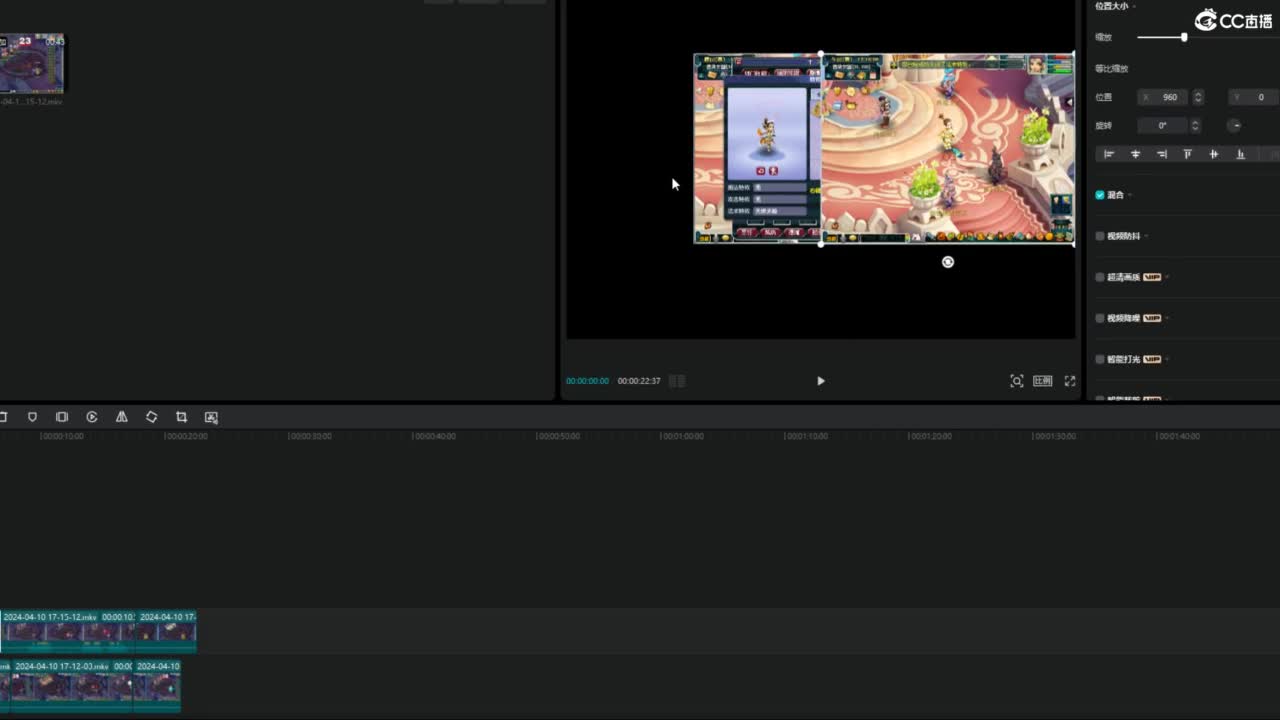Align clip to left edge
This screenshot has height=720, width=1280.
coord(1109,154)
